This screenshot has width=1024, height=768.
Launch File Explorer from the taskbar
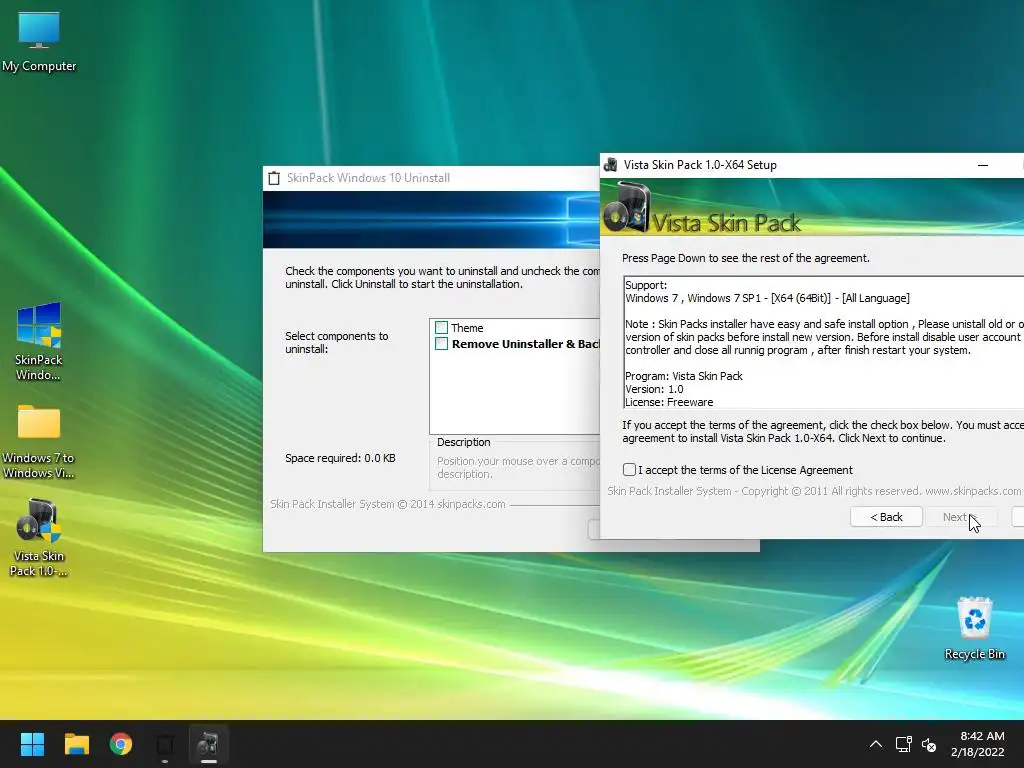coord(76,744)
